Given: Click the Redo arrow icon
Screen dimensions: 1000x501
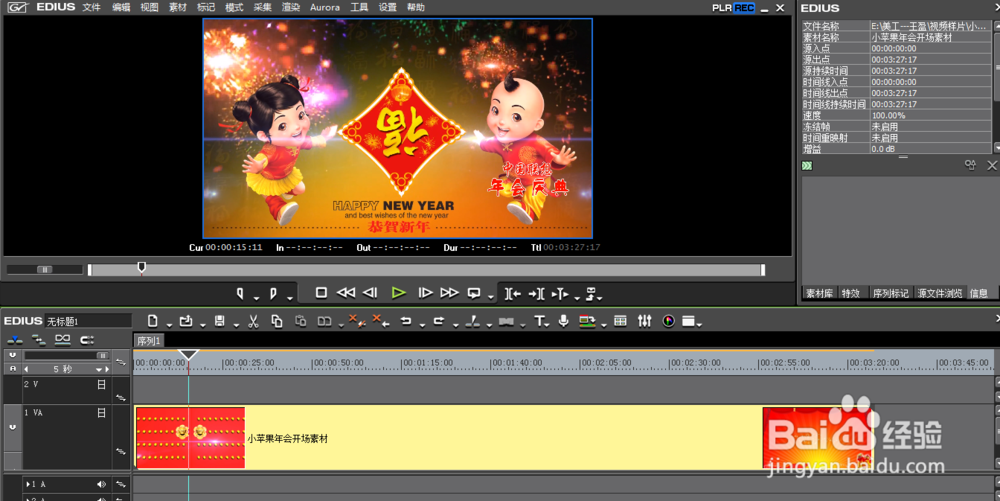Looking at the screenshot, I should coord(439,321).
